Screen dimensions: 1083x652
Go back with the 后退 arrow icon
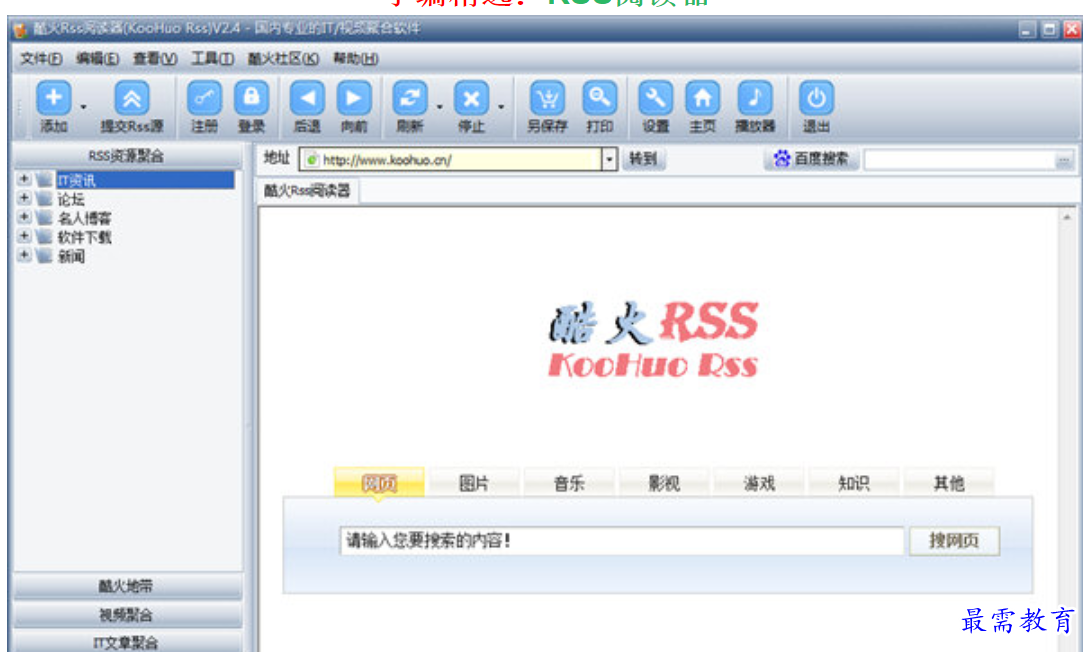click(x=307, y=98)
